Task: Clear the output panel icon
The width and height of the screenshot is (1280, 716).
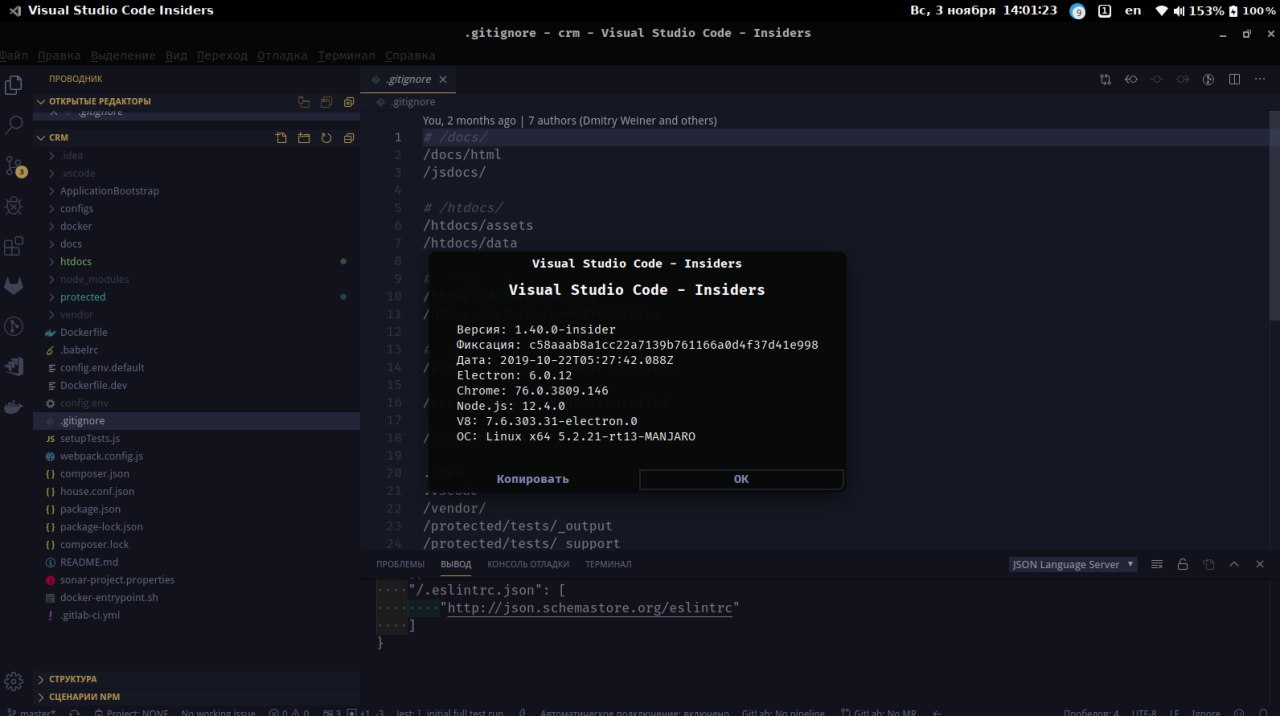Action: pyautogui.click(x=1157, y=564)
